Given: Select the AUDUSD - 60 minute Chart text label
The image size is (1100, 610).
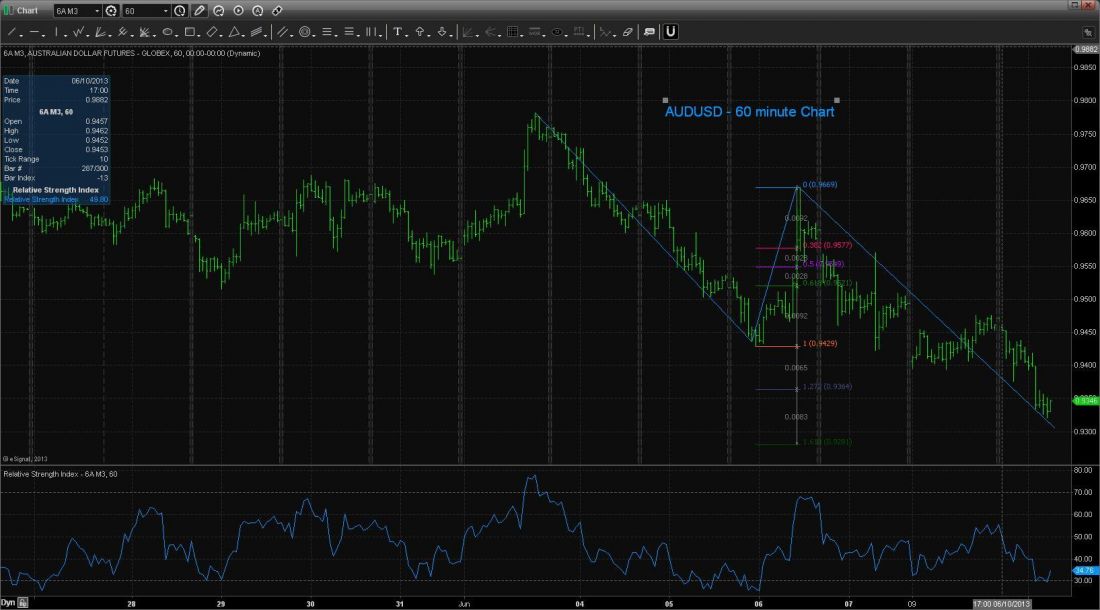Looking at the screenshot, I should tap(749, 112).
